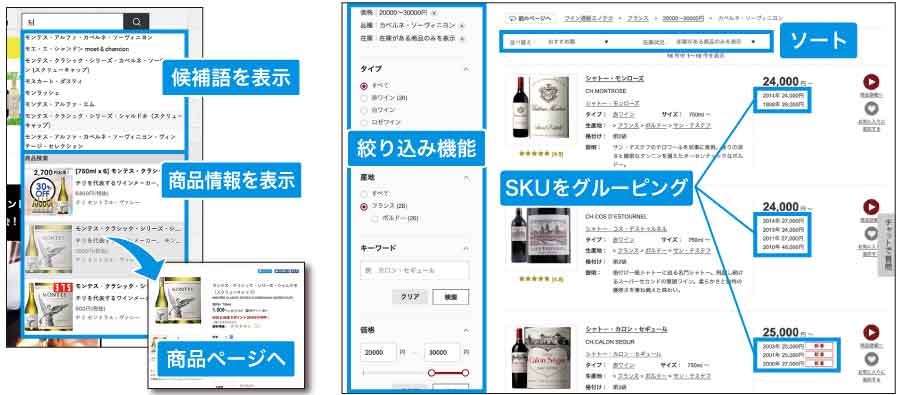Click right handle of price slider
Image resolution: width=900 pixels, height=395 pixels.
click(x=465, y=373)
